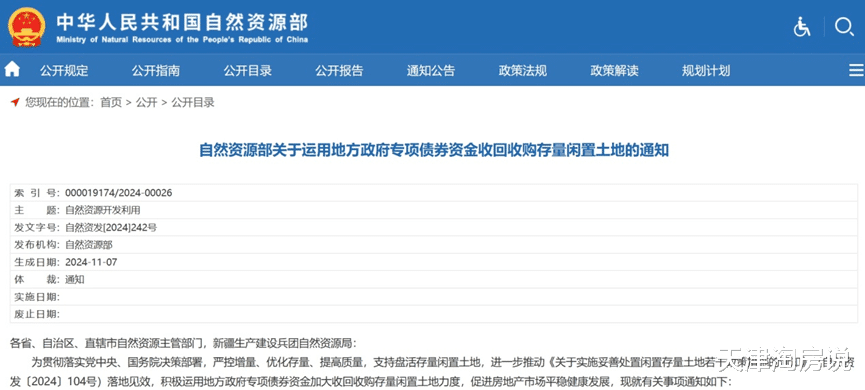The image size is (865, 390).
Task: Click the 实施日期 label
Action: [37, 297]
